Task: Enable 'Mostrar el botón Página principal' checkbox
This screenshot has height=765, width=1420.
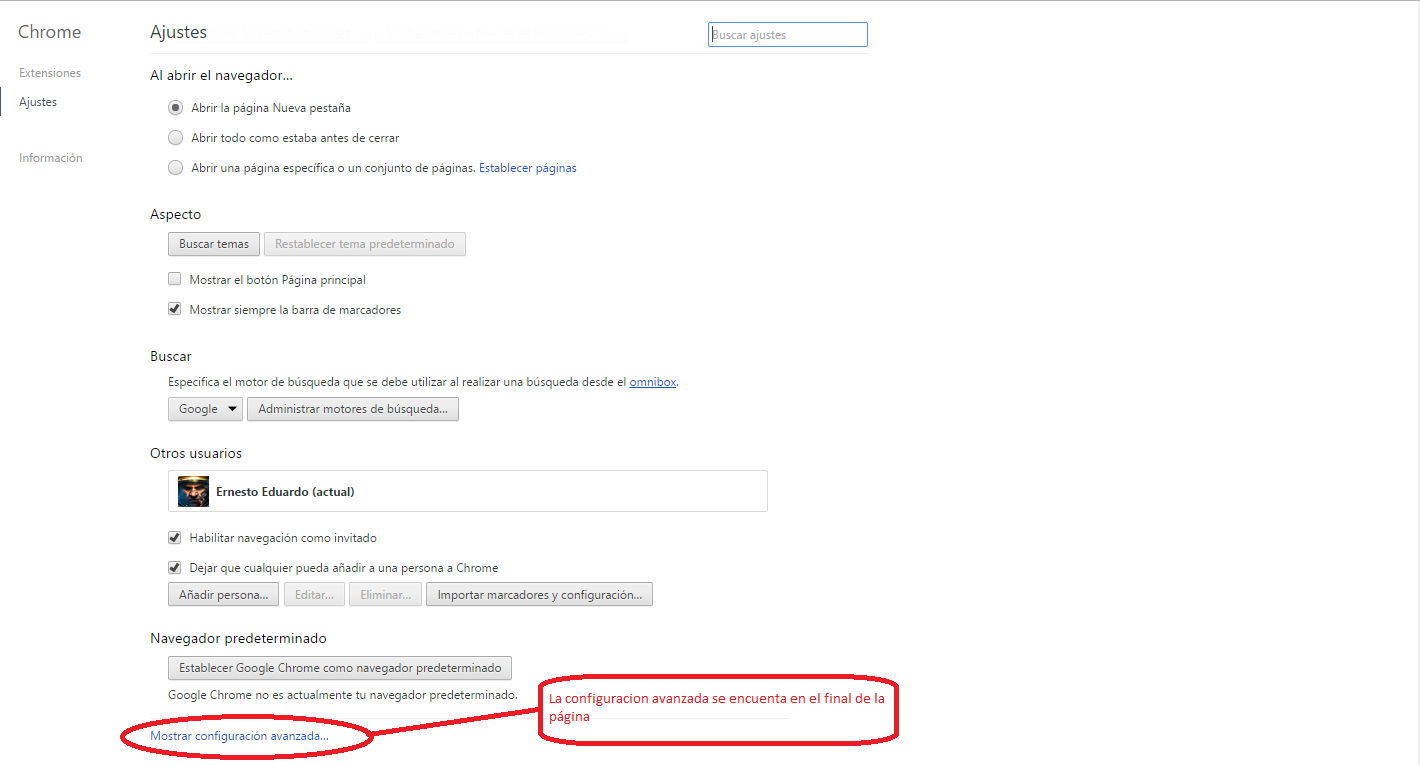Action: pos(175,280)
